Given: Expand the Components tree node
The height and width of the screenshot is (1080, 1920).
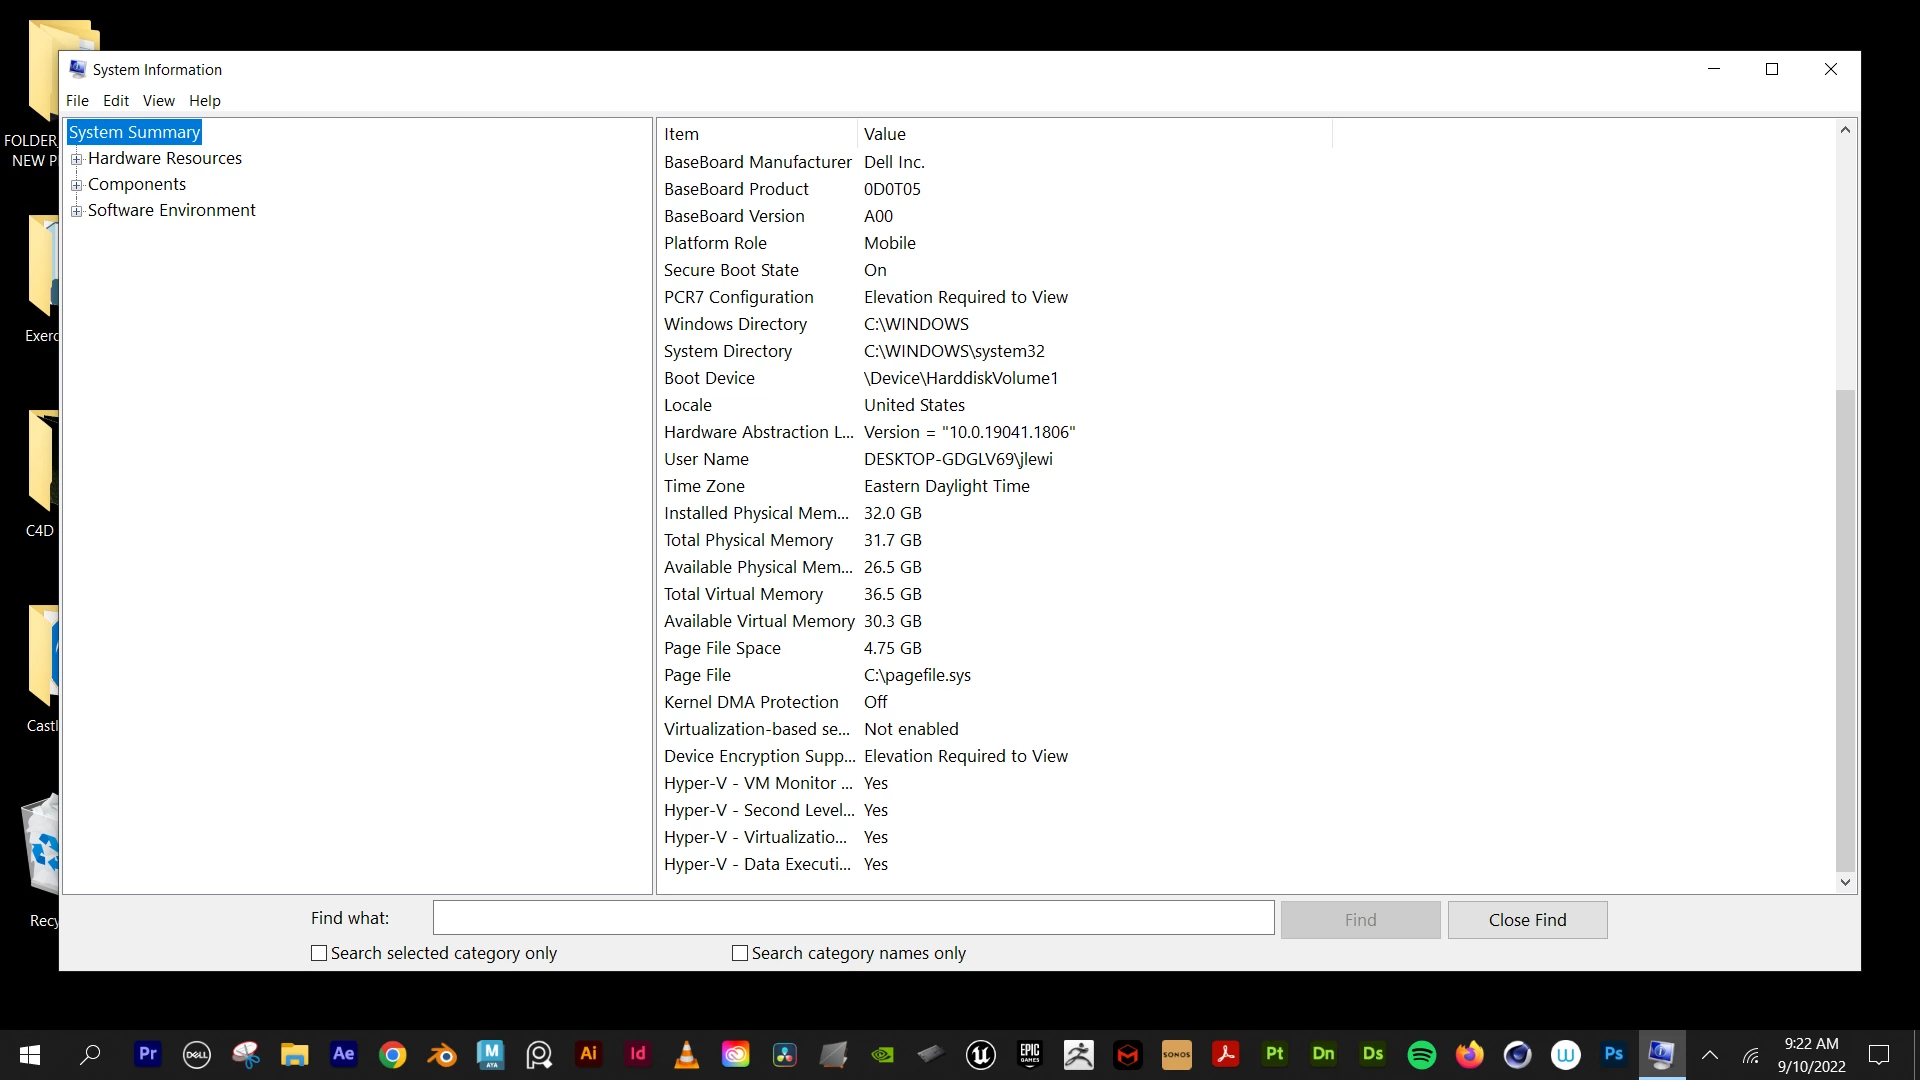Looking at the screenshot, I should coord(76,185).
